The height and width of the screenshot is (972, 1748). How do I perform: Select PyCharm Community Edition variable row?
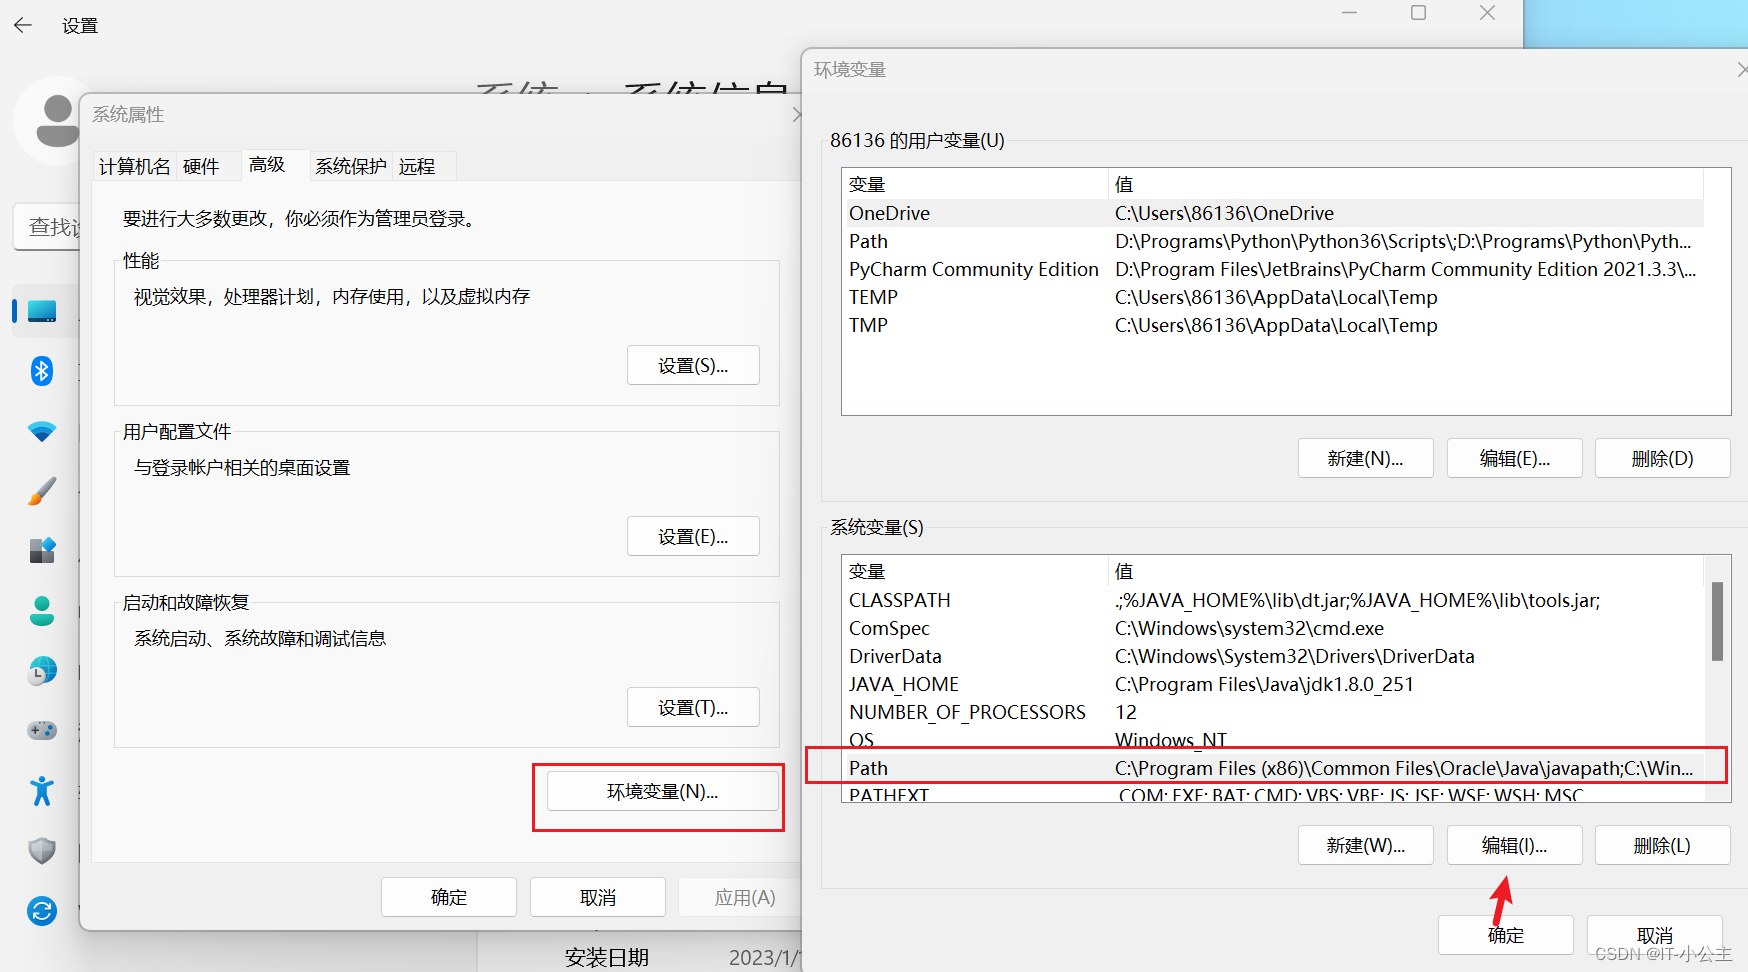[x=1273, y=269]
